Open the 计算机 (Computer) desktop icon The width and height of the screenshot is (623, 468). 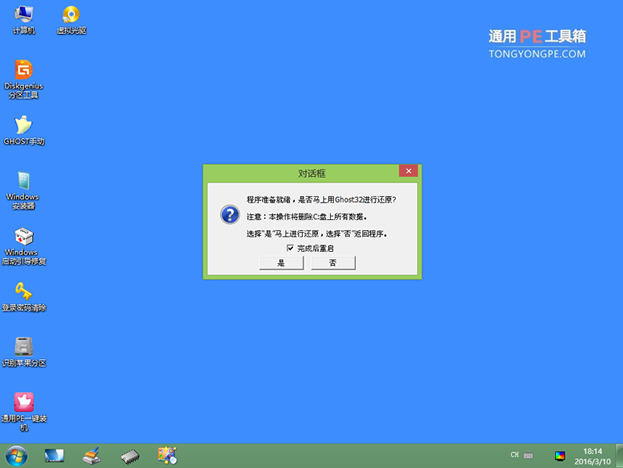pos(21,17)
